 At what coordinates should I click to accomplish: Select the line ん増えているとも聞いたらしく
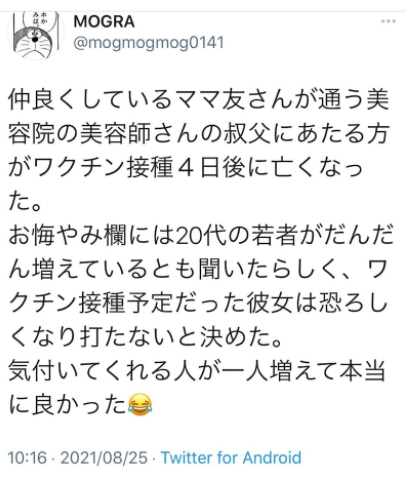point(198,269)
